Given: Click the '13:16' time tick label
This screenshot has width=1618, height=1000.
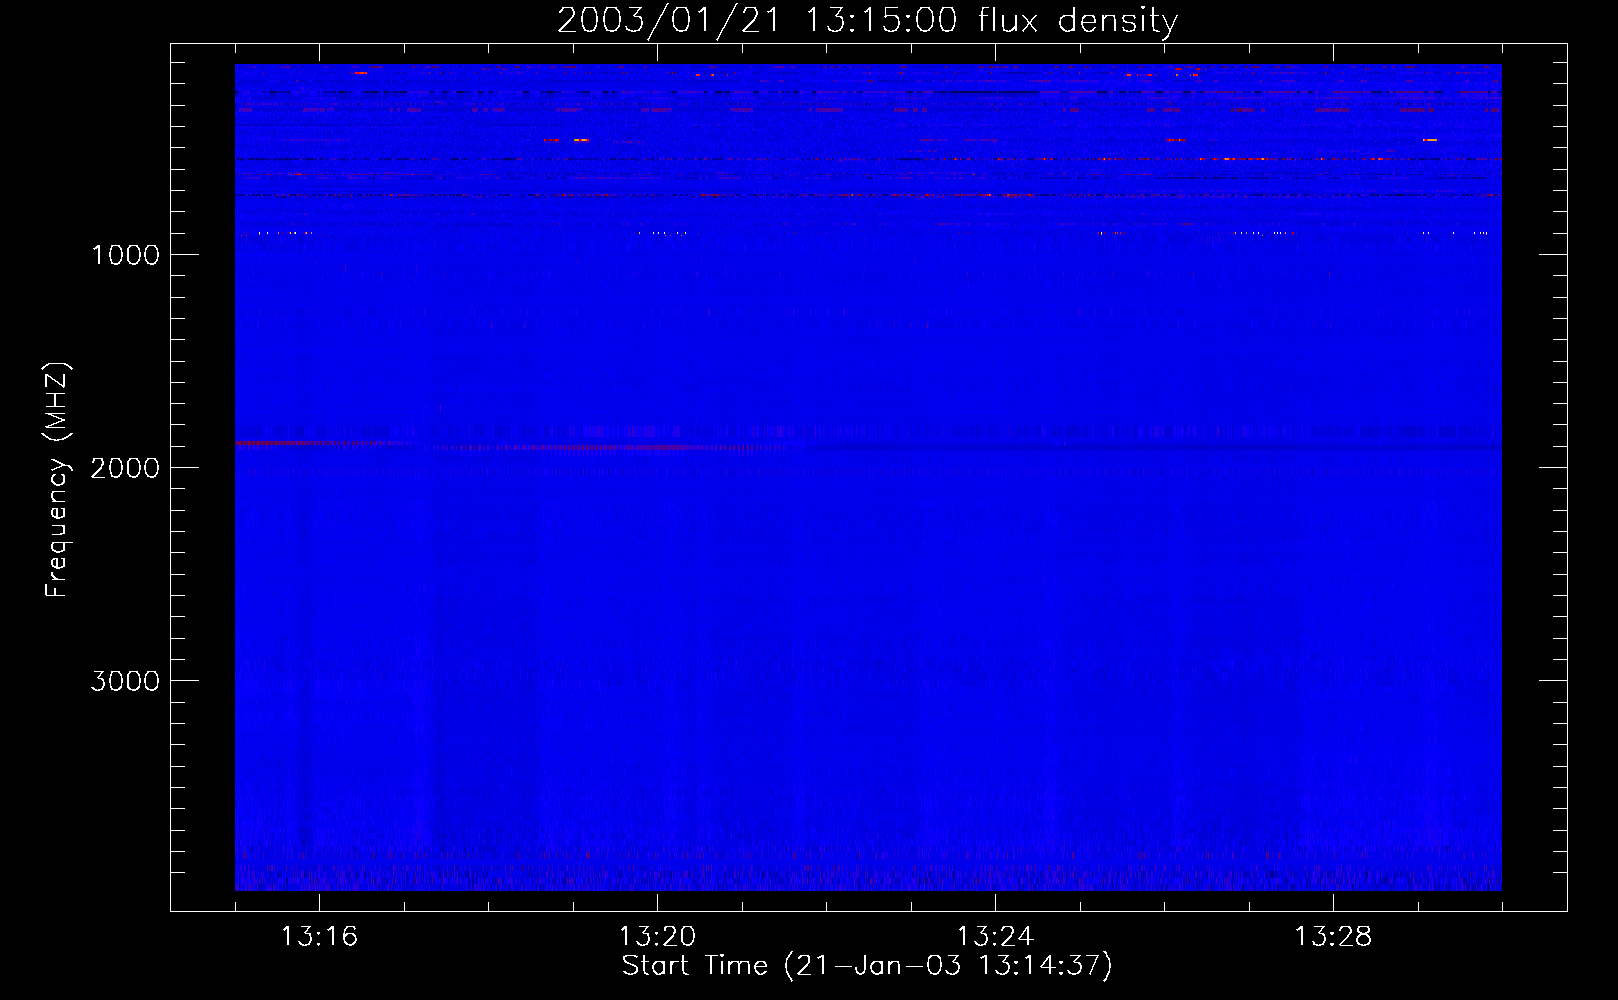Looking at the screenshot, I should click(x=319, y=936).
